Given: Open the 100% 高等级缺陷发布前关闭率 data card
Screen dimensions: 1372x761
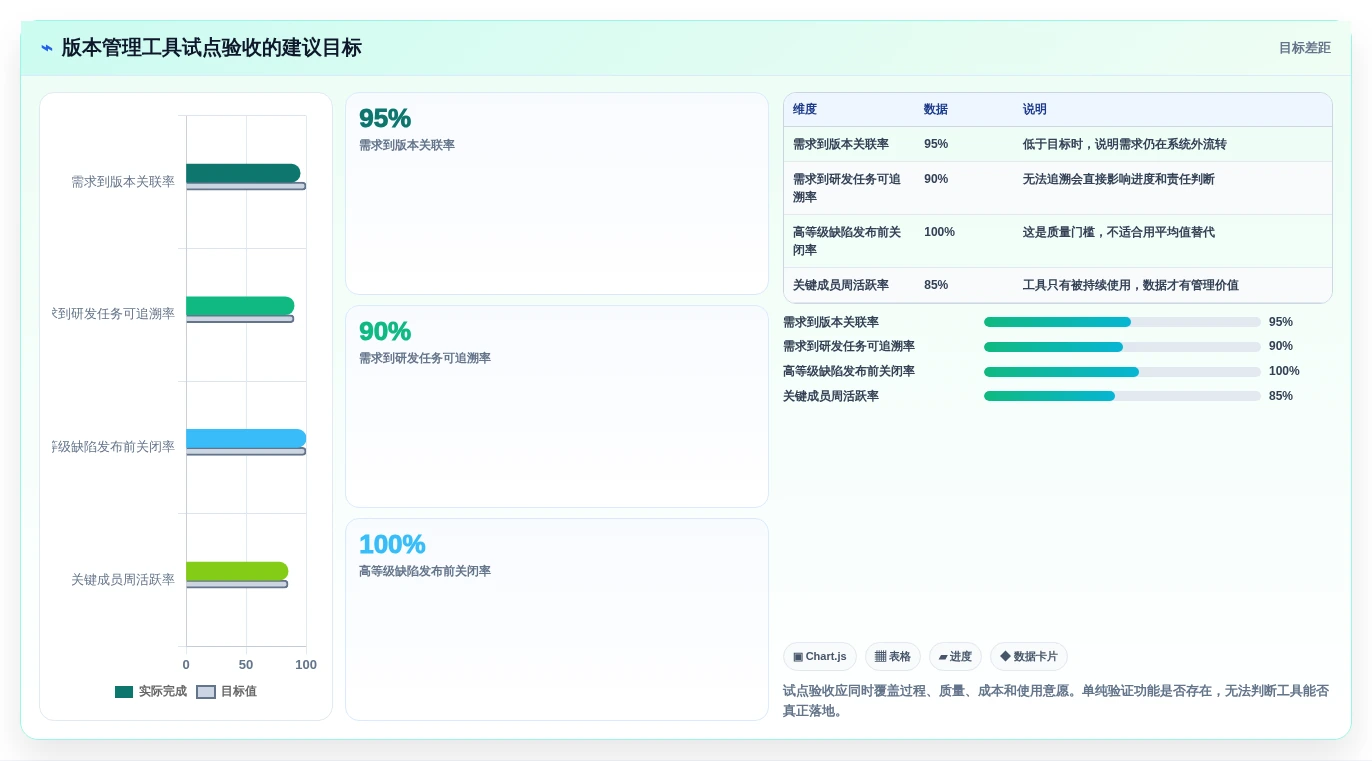Looking at the screenshot, I should pos(557,619).
